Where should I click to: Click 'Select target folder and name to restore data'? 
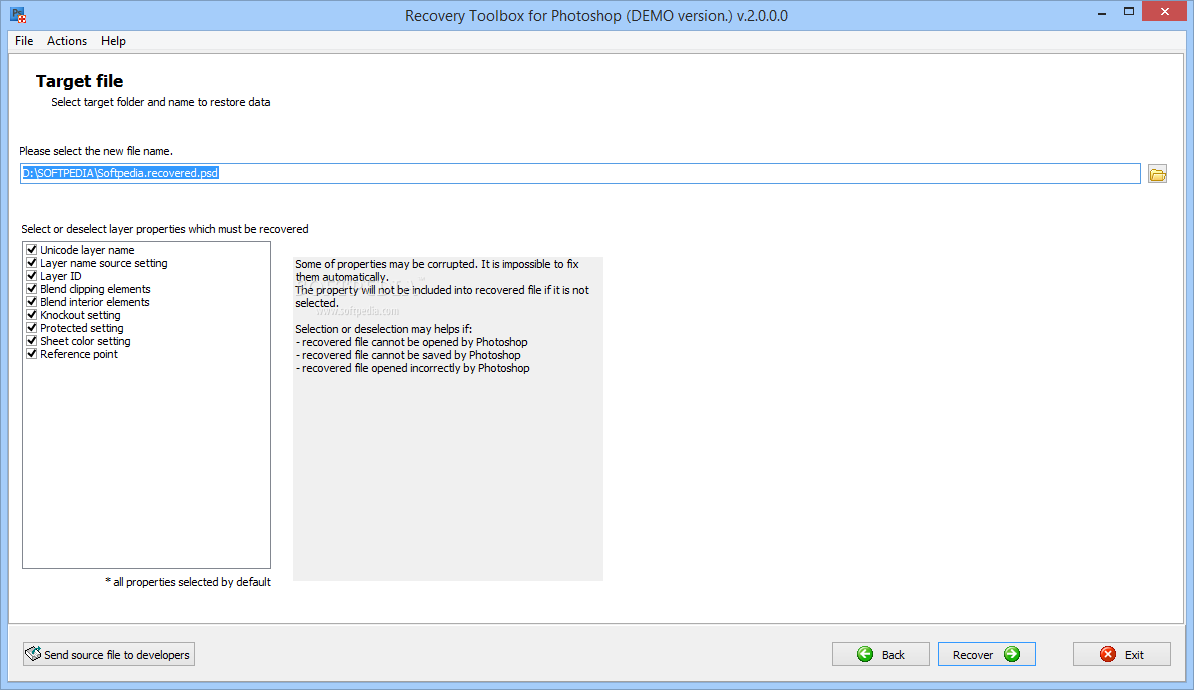click(x=161, y=102)
